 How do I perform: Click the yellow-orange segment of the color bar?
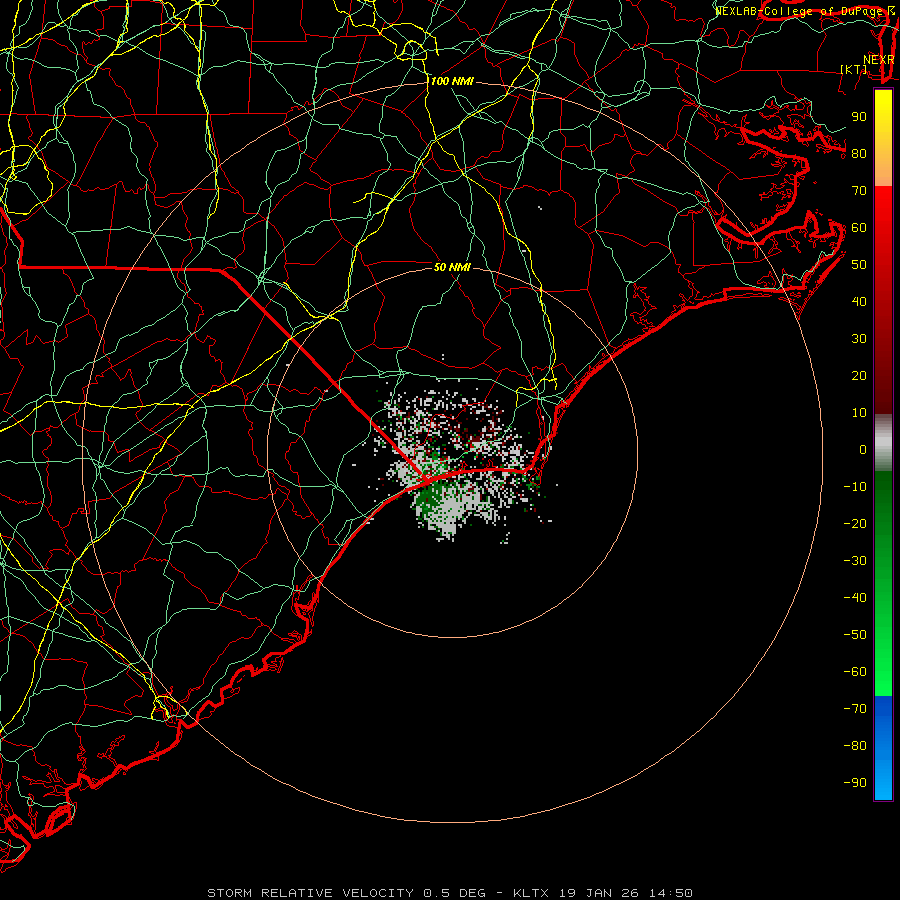(x=883, y=138)
